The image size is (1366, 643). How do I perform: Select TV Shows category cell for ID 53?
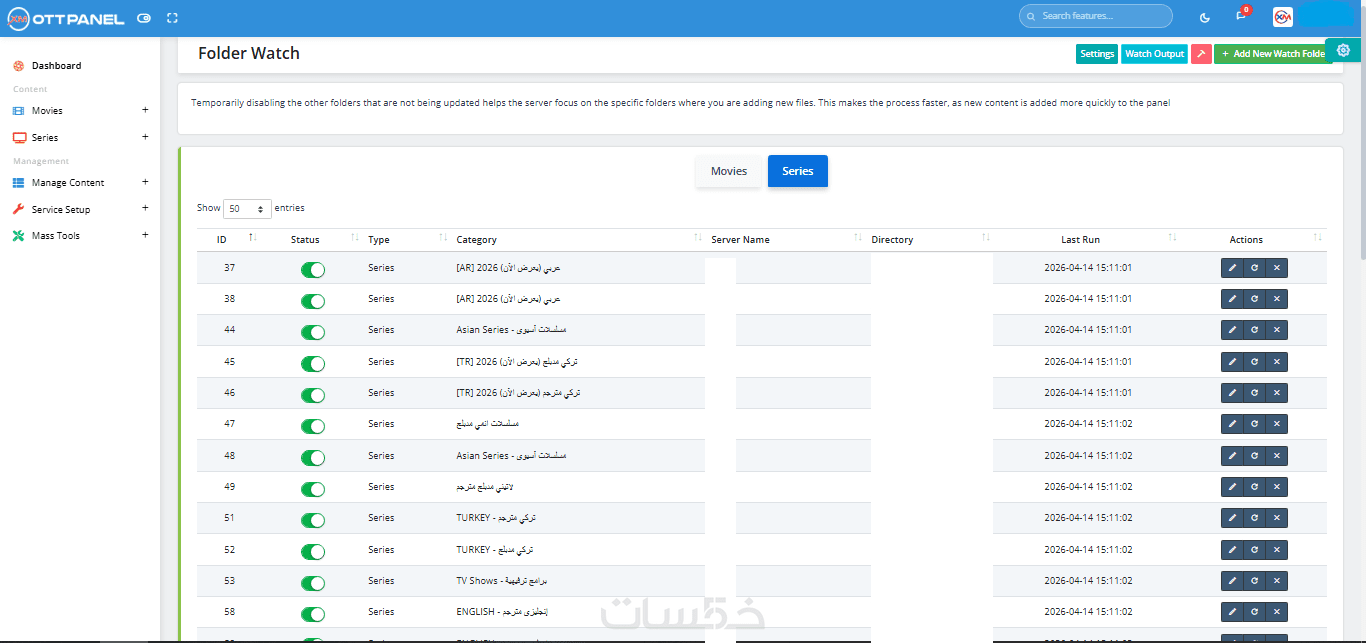pyautogui.click(x=501, y=581)
